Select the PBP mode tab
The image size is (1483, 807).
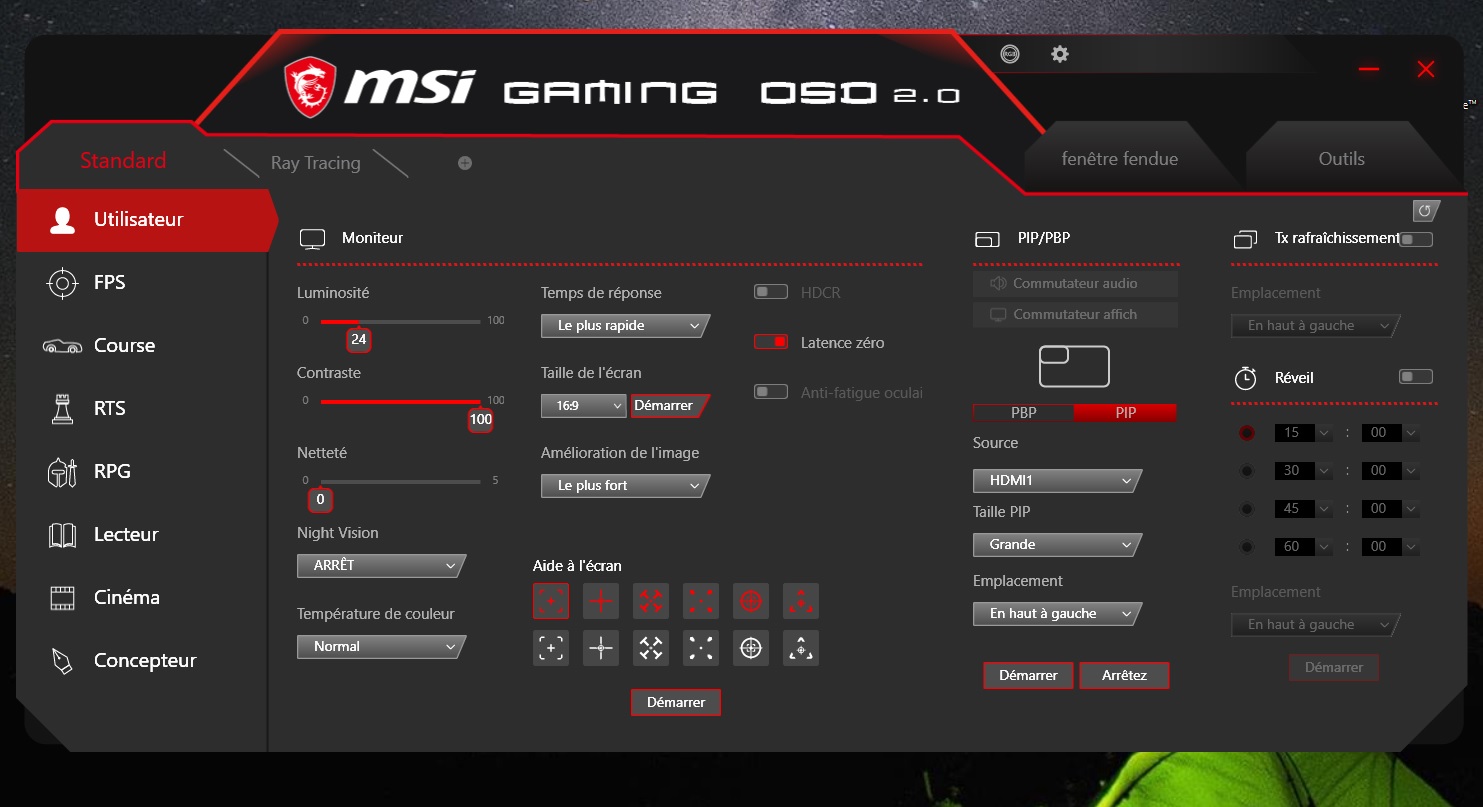click(1022, 412)
